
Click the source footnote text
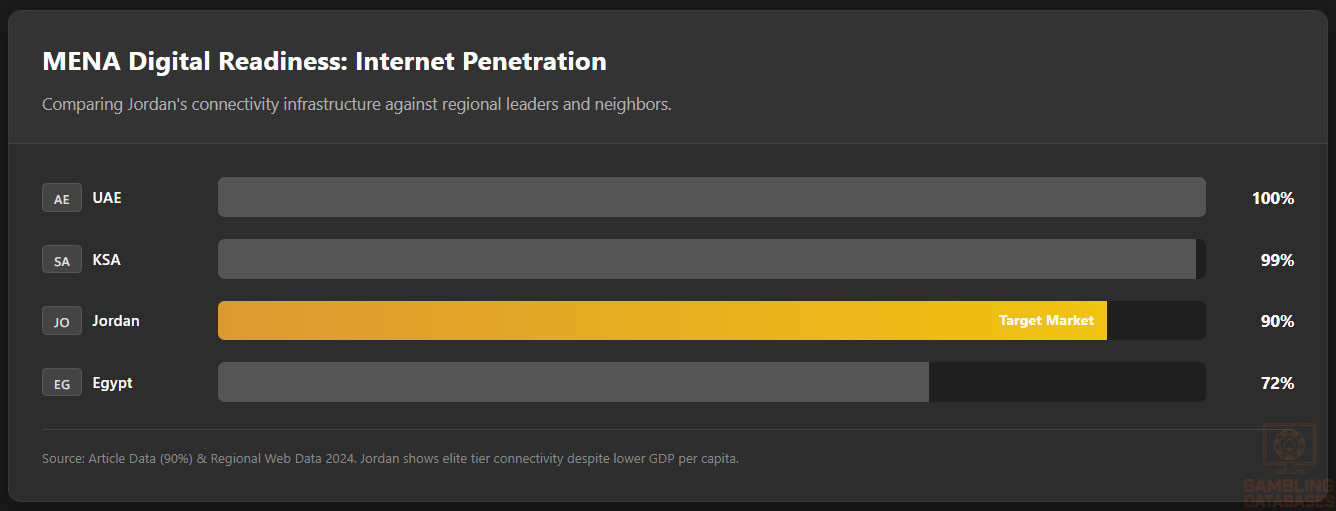pos(390,459)
